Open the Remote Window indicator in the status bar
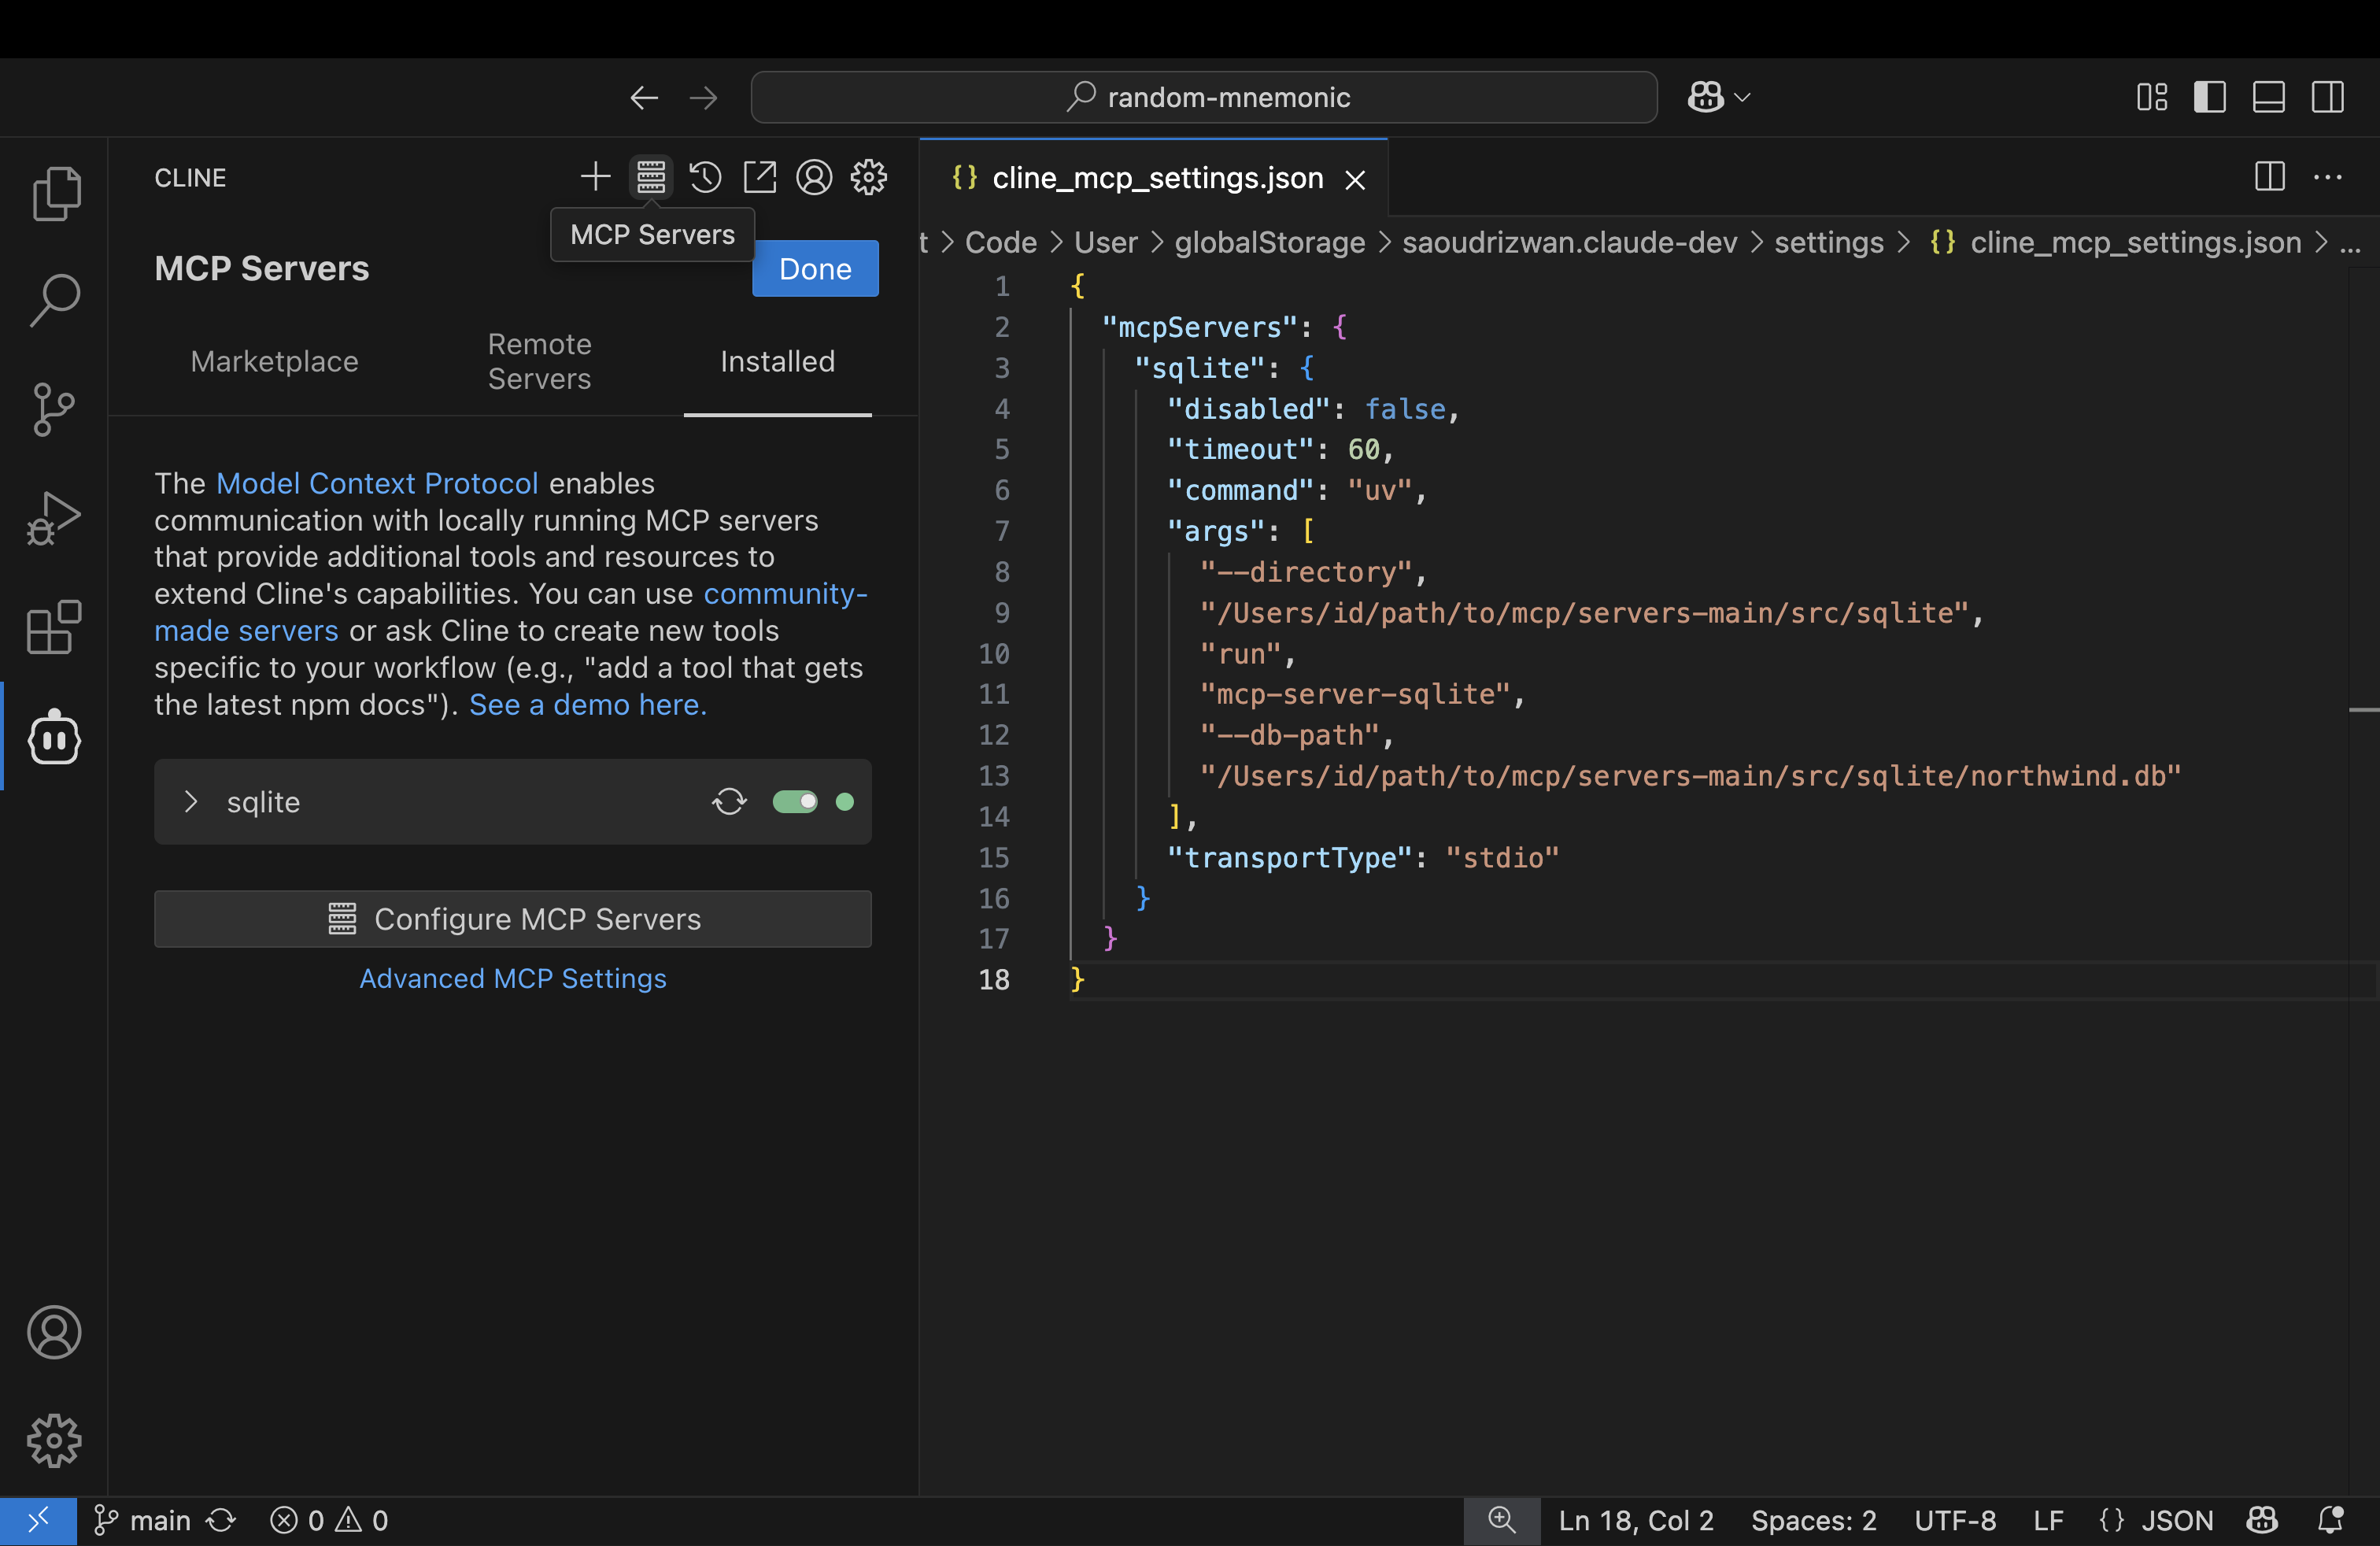 [38, 1521]
